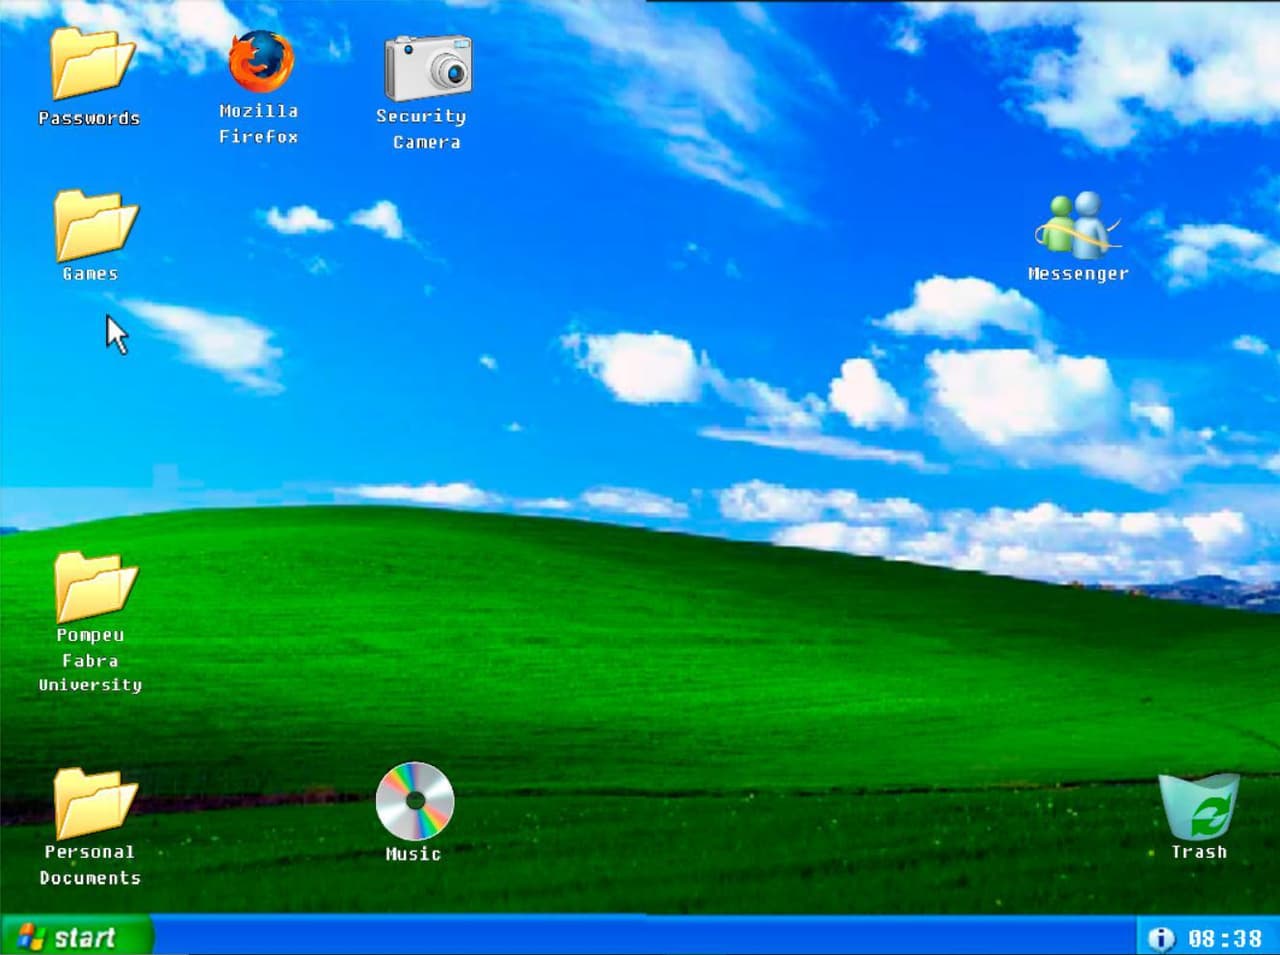1280x955 pixels.
Task: Launch the Messenger application
Action: (x=1077, y=225)
